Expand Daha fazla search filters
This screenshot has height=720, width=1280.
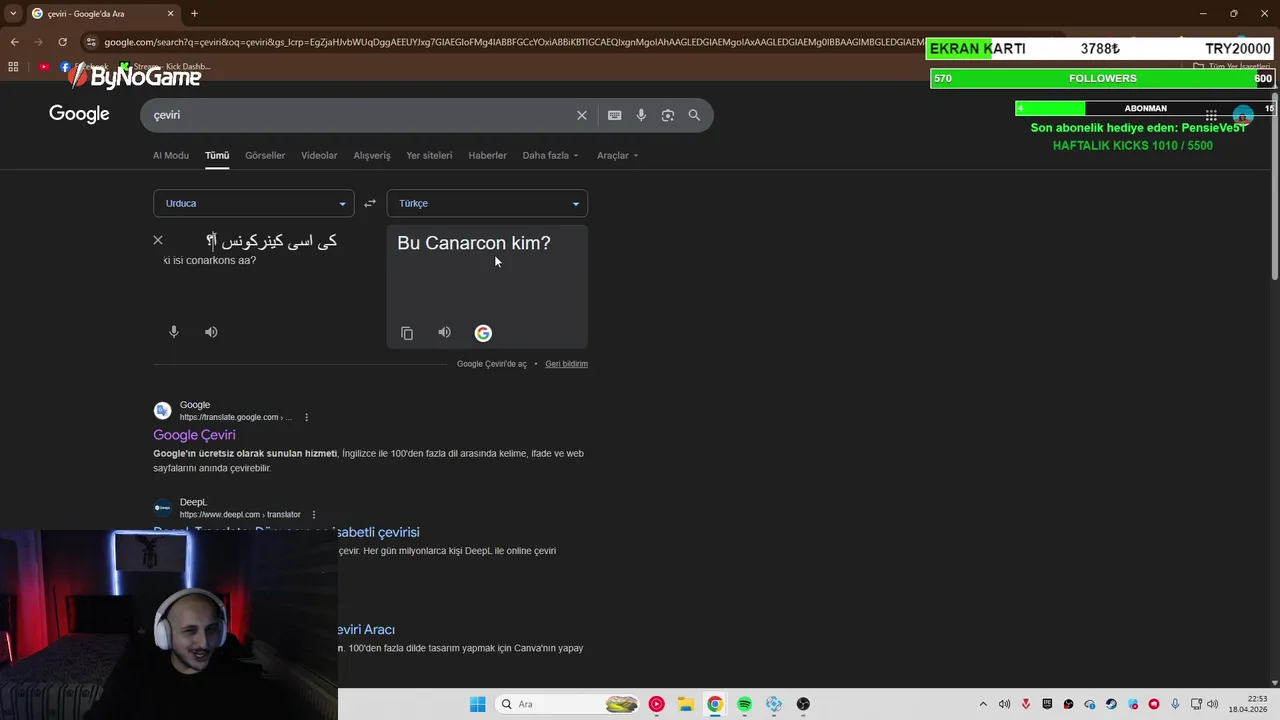[x=550, y=155]
